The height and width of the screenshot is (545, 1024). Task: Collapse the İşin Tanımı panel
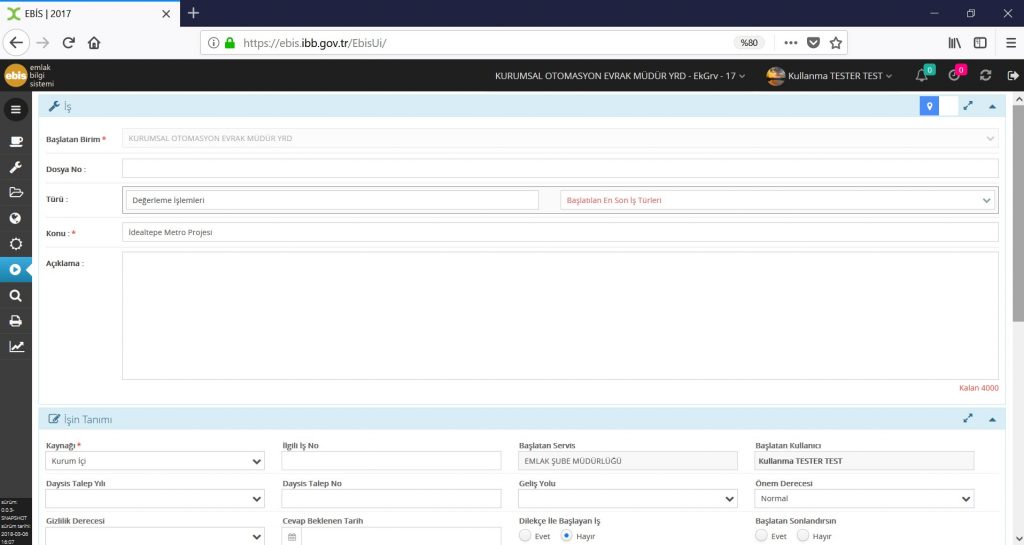click(x=992, y=418)
